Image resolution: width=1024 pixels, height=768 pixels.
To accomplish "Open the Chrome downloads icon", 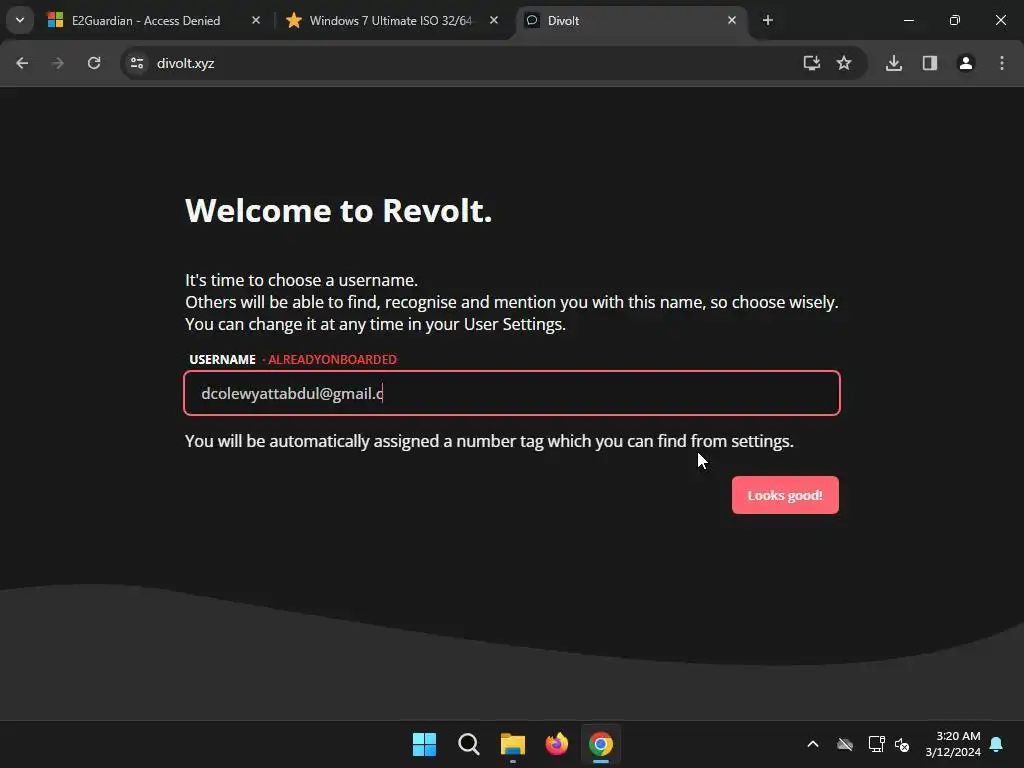I will coord(894,63).
